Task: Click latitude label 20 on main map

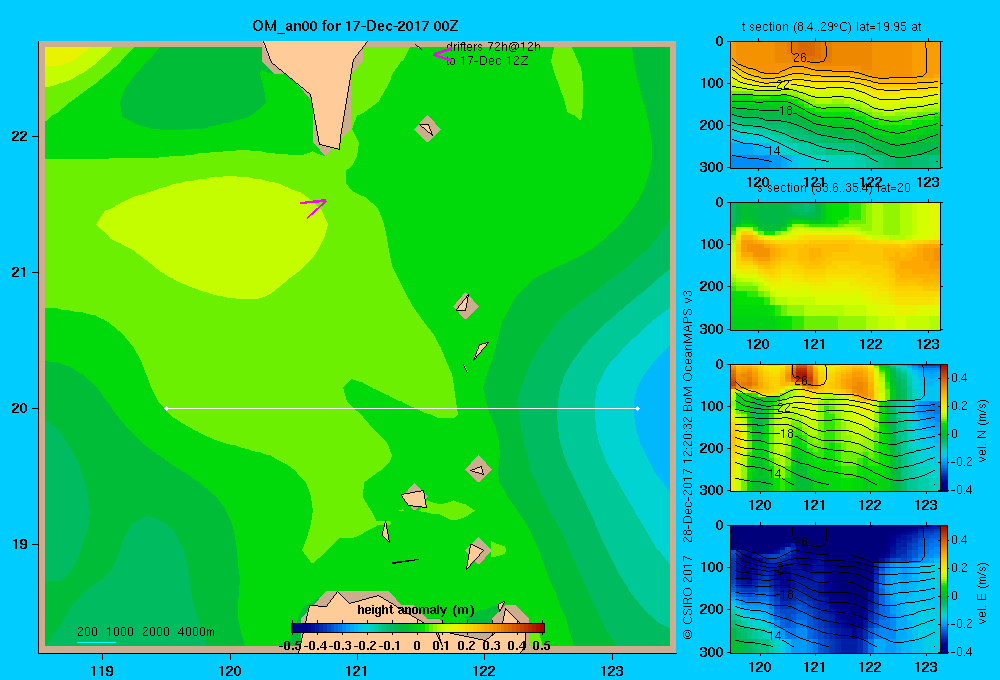Action: 20,408
